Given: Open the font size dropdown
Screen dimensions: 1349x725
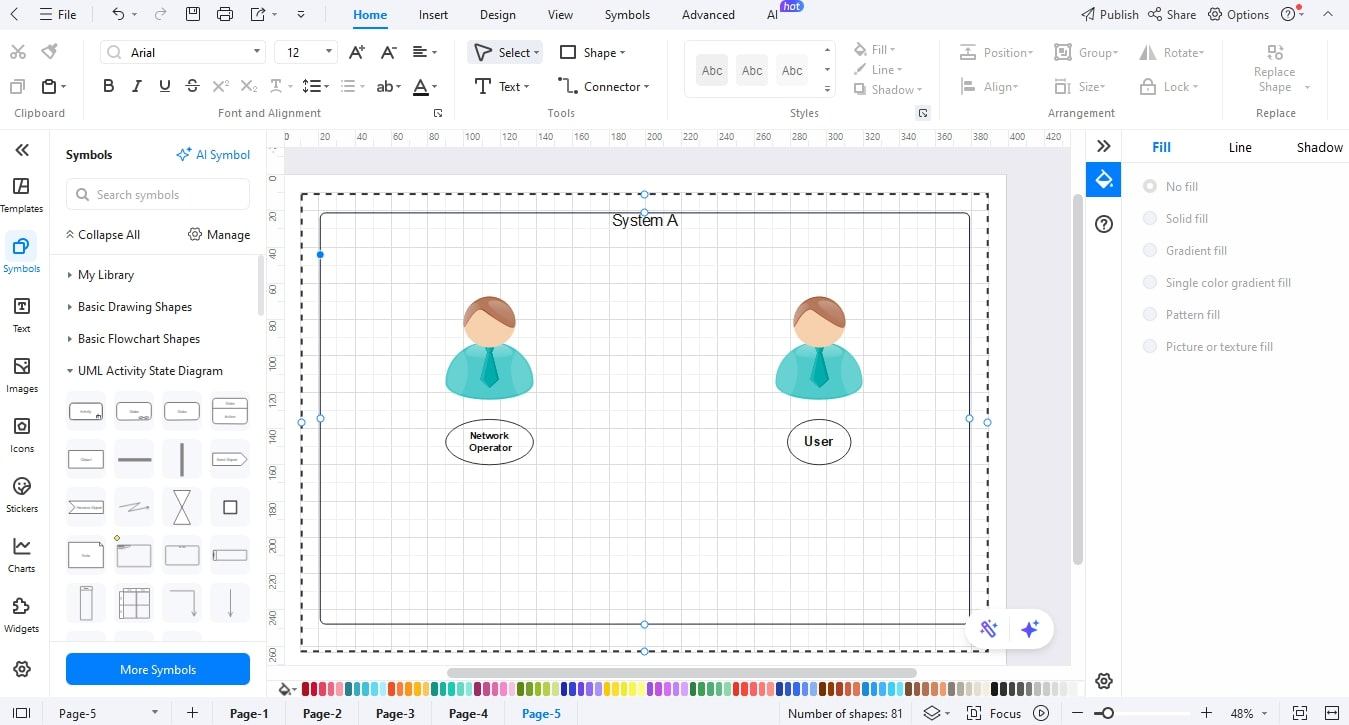Looking at the screenshot, I should pos(329,52).
